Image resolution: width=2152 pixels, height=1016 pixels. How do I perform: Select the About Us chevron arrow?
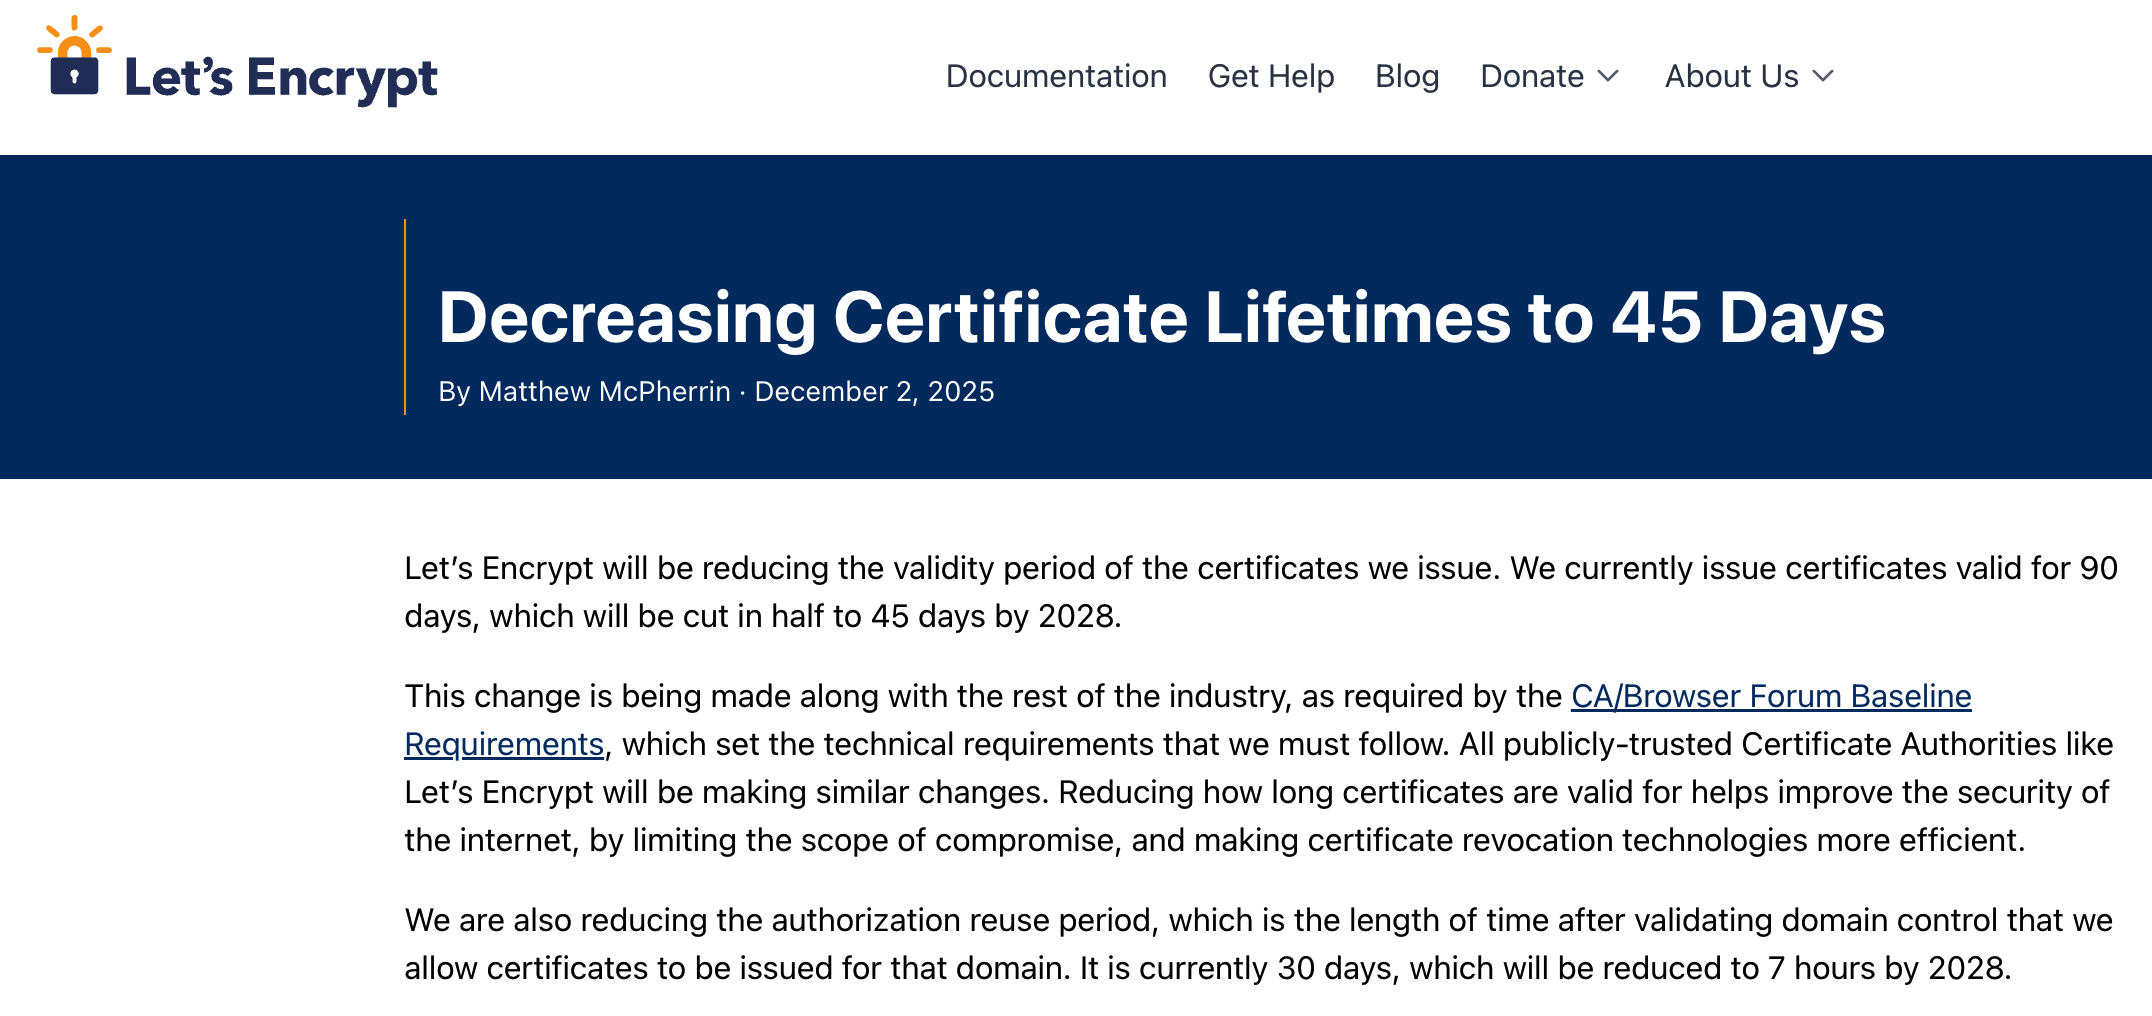[1824, 76]
